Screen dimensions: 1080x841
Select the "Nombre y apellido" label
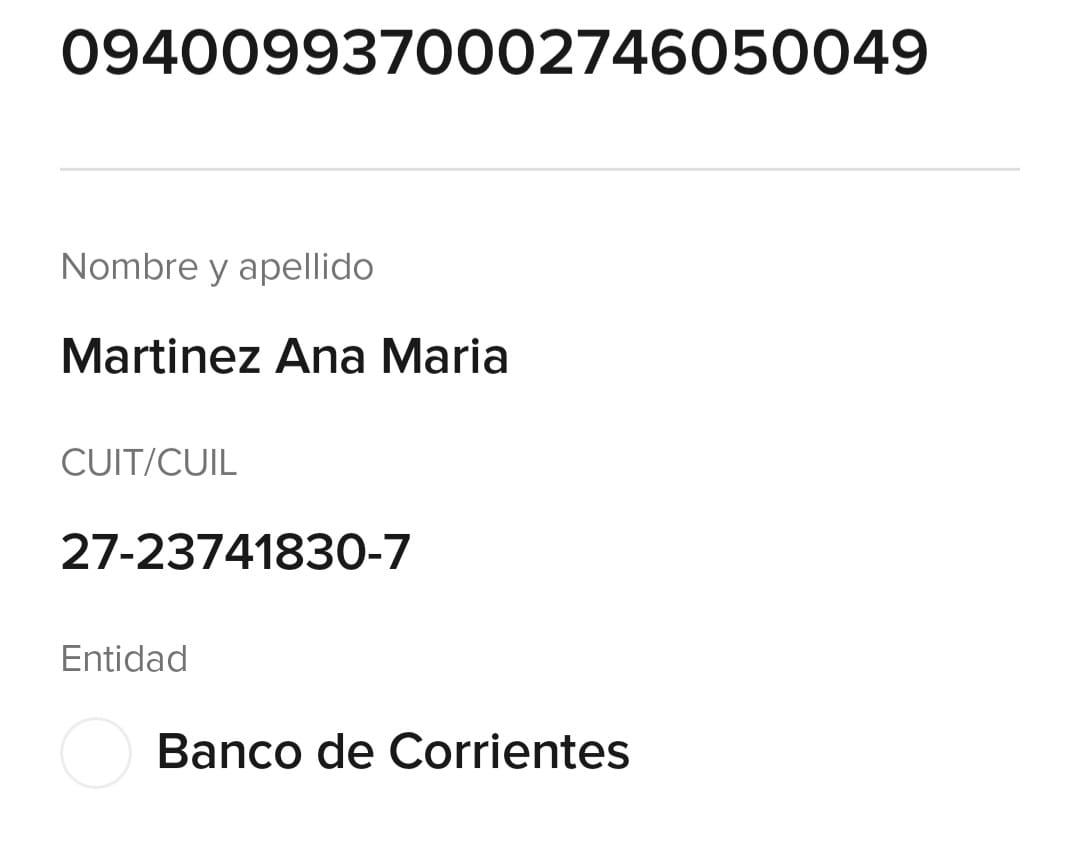pyautogui.click(x=217, y=267)
